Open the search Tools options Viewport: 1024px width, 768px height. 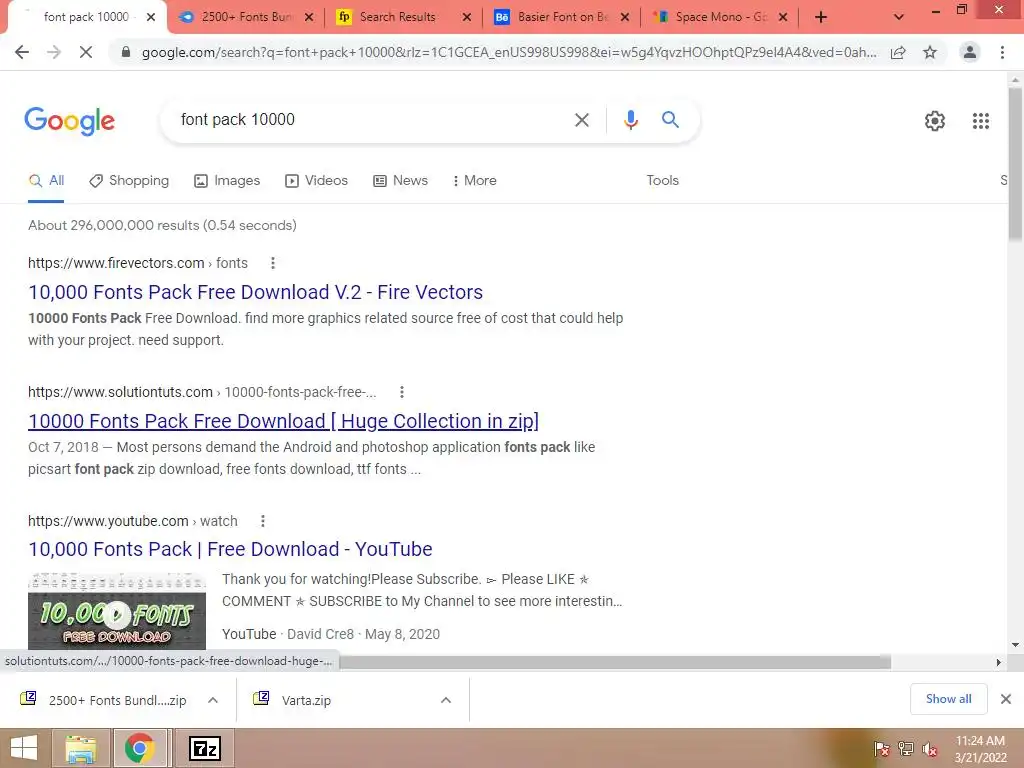(662, 181)
